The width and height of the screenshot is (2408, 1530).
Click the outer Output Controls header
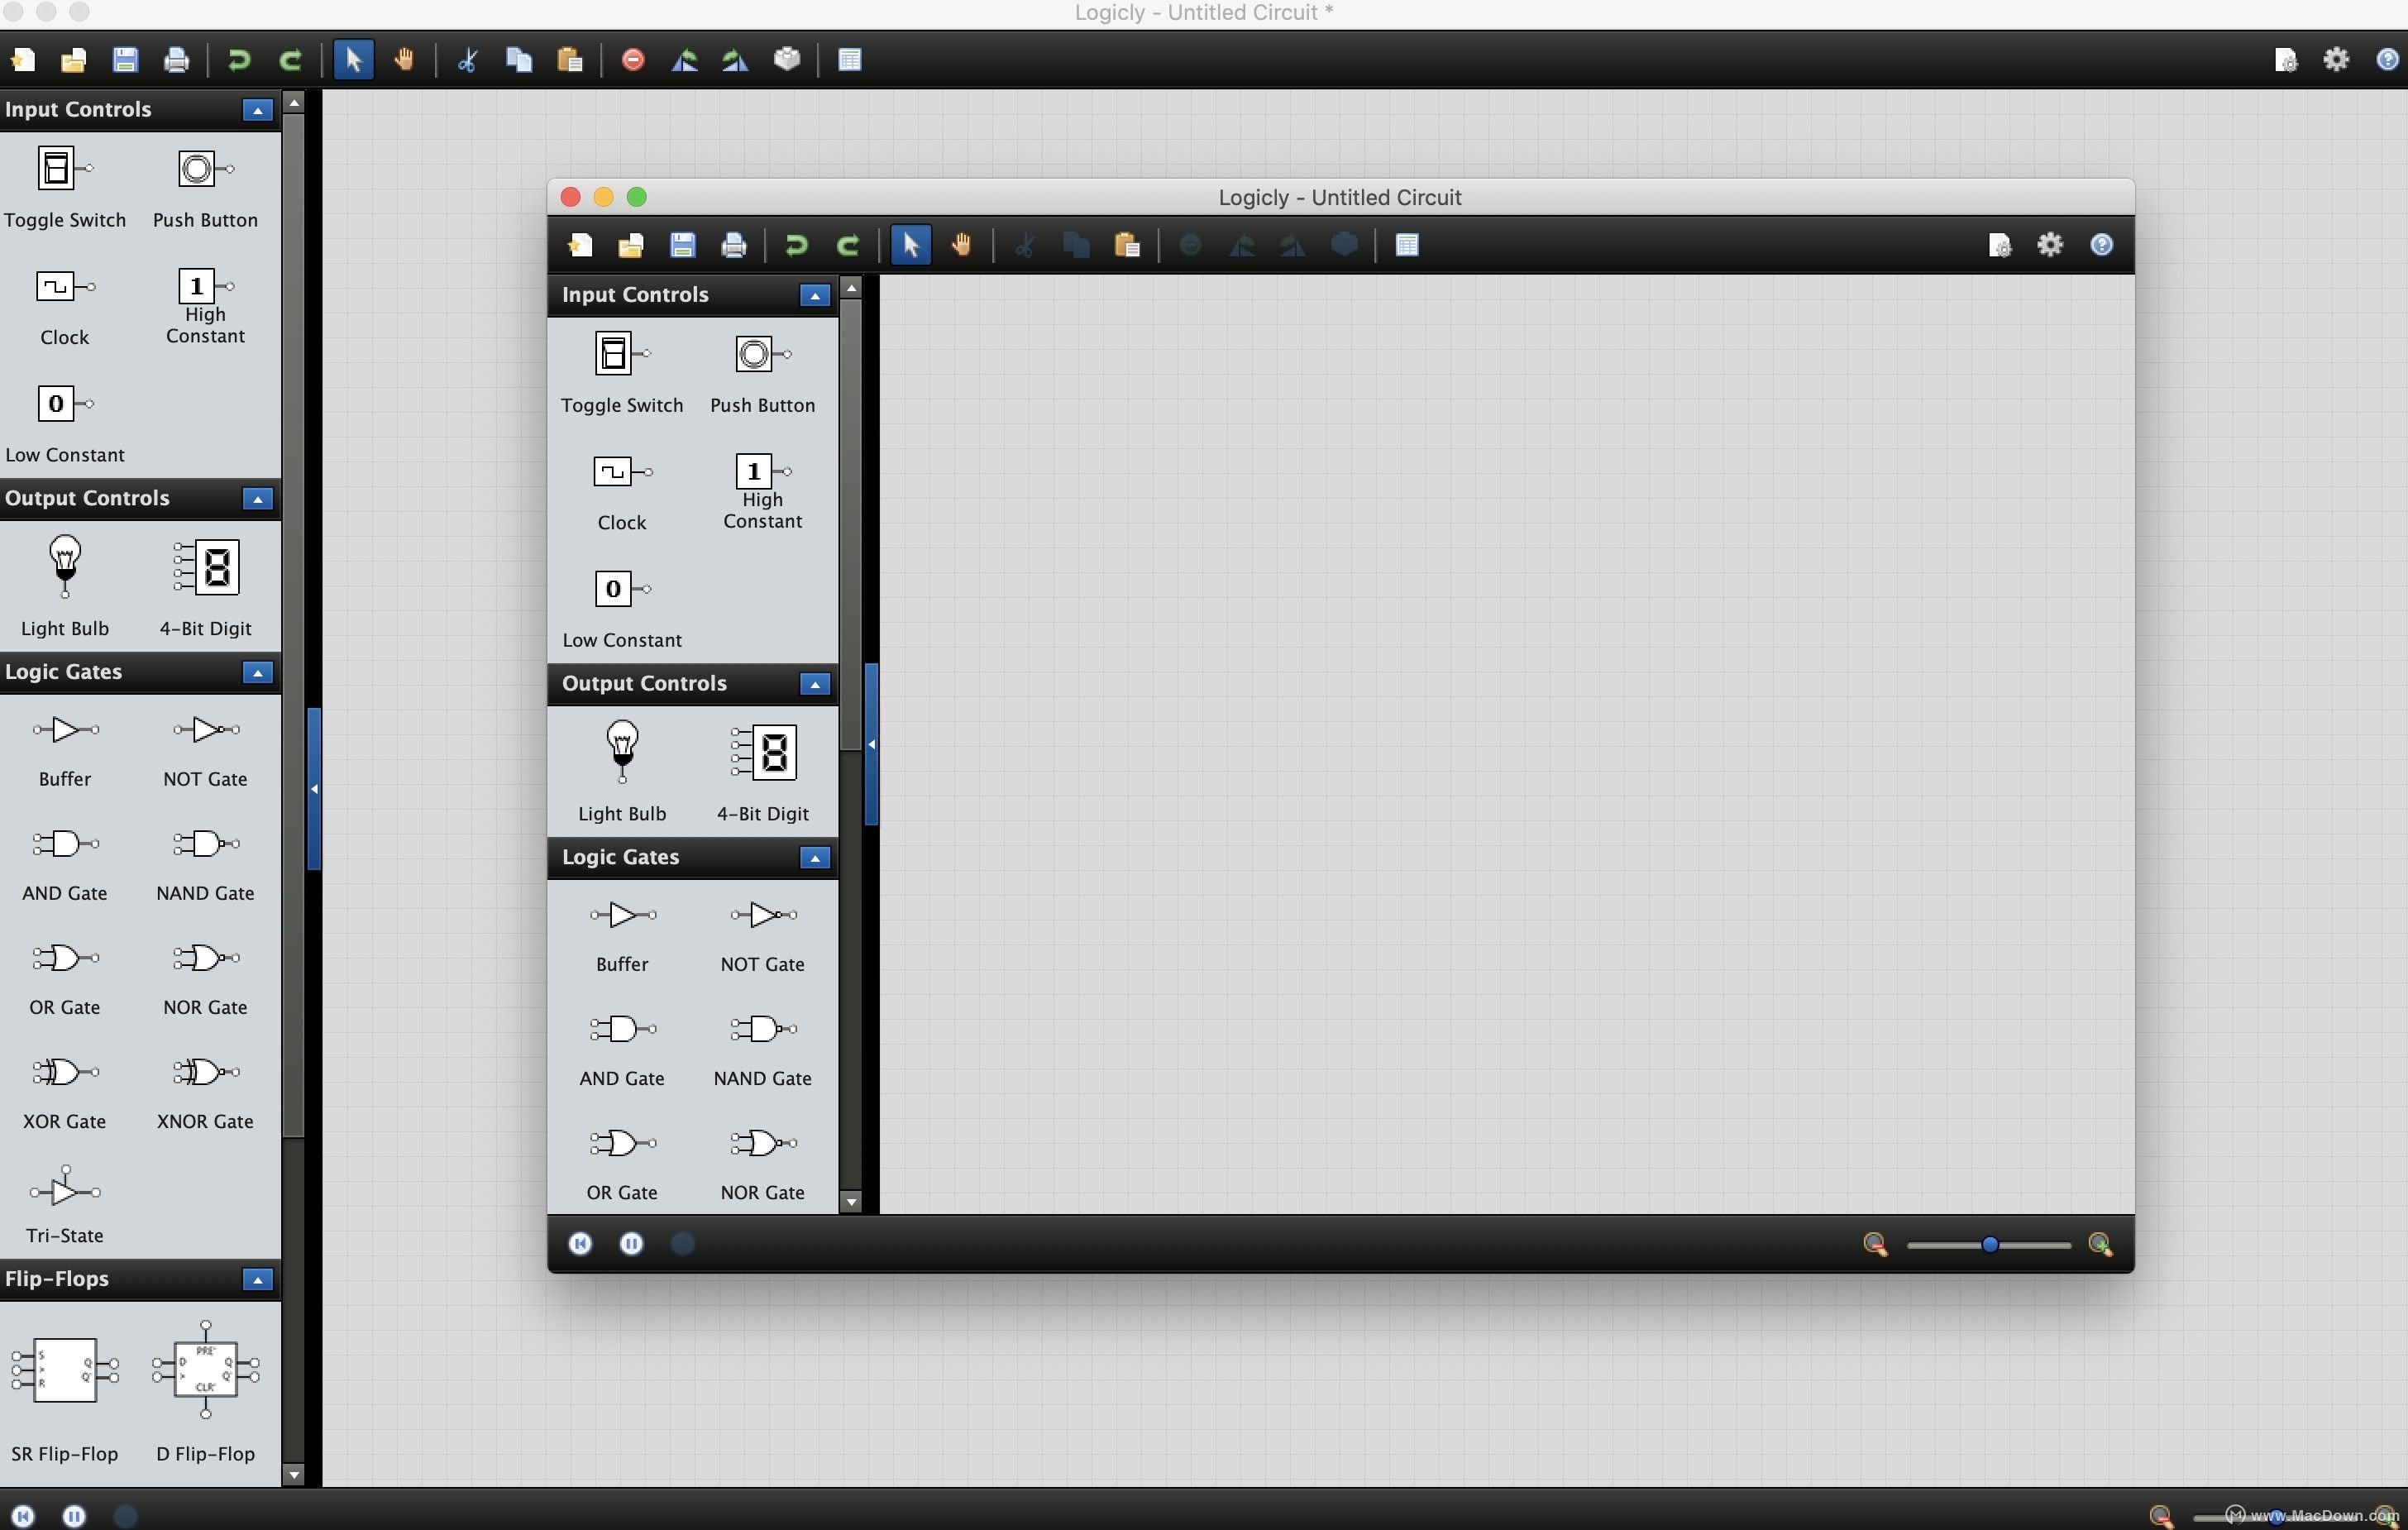[x=88, y=498]
